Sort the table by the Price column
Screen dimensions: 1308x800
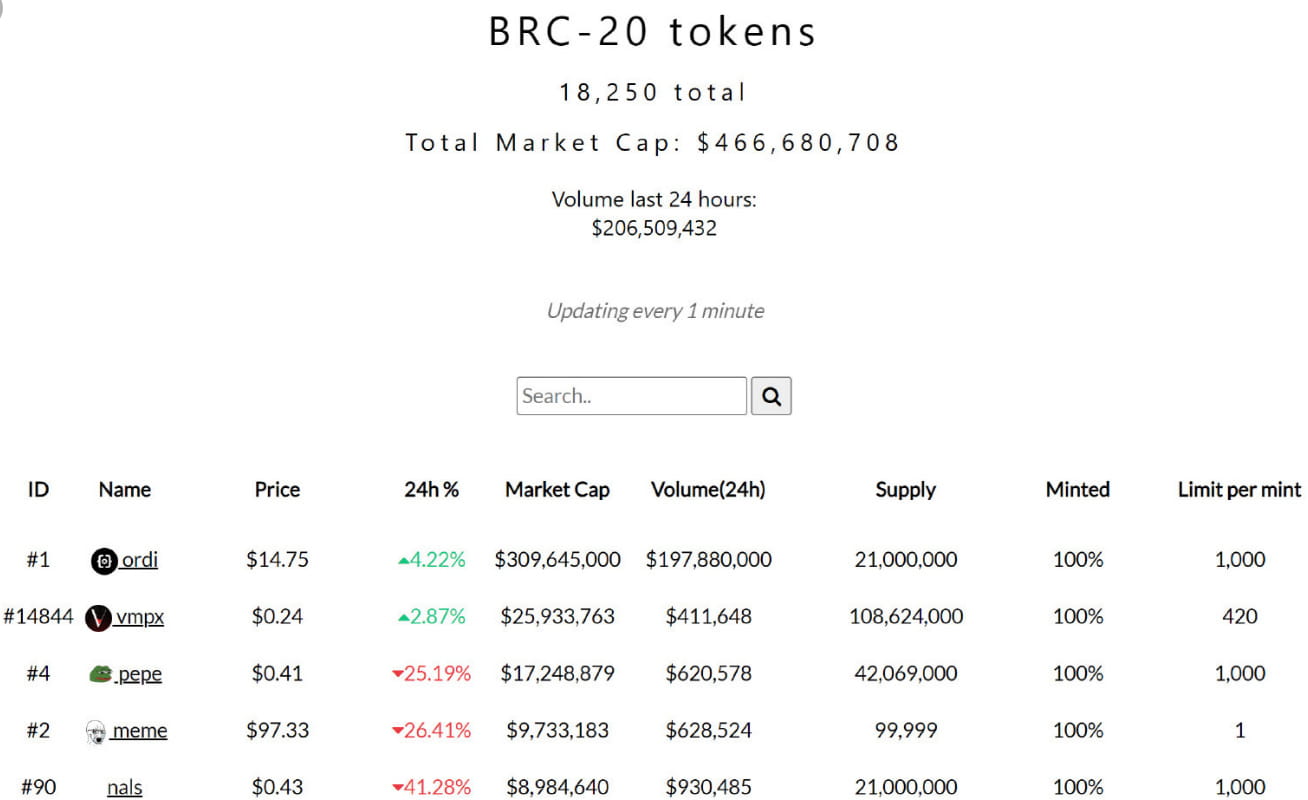click(x=276, y=489)
